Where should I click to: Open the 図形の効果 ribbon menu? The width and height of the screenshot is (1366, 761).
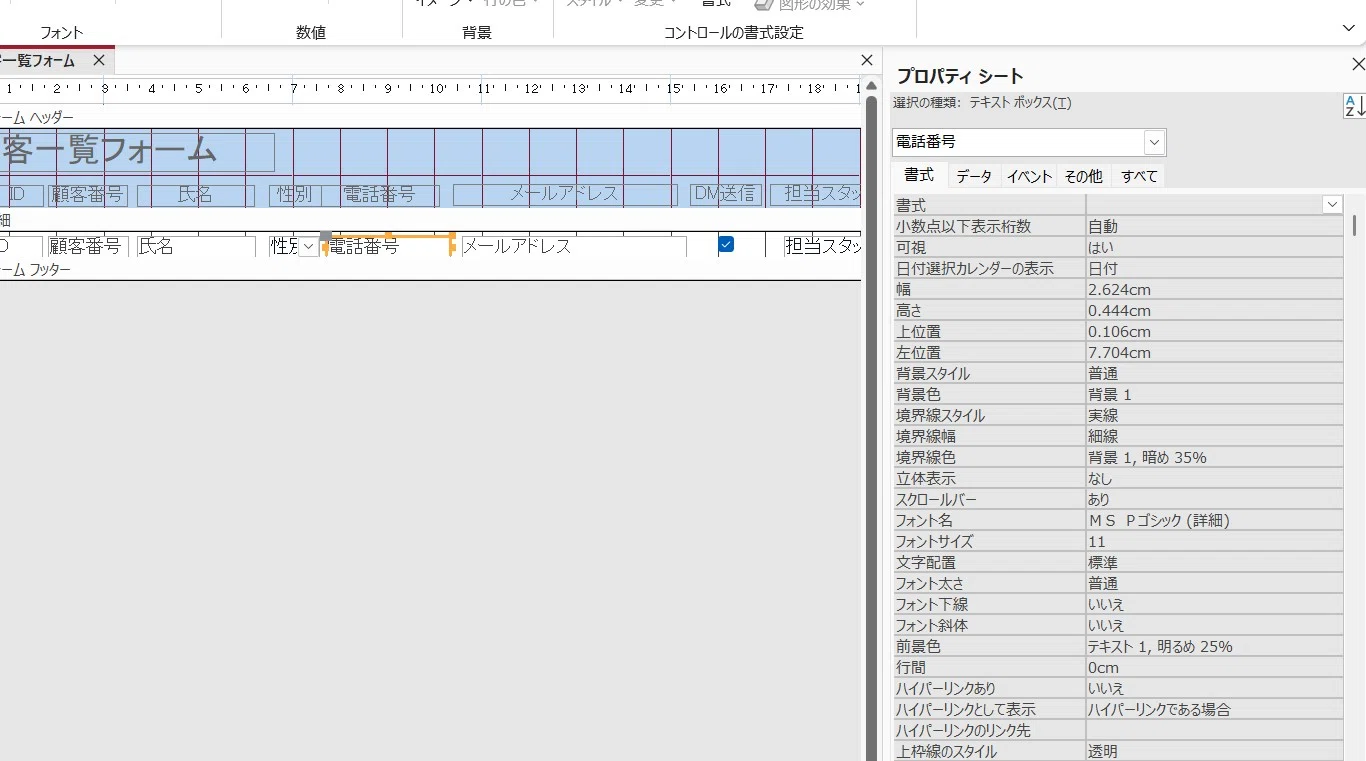tap(810, 5)
